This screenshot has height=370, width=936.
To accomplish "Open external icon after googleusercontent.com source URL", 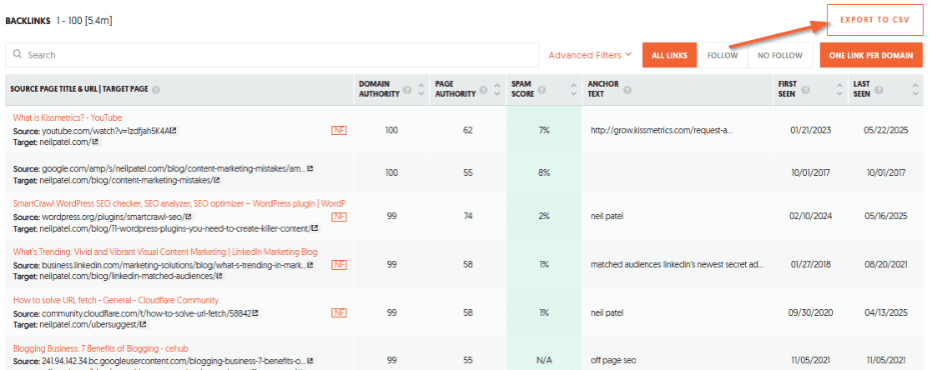I will point(310,361).
